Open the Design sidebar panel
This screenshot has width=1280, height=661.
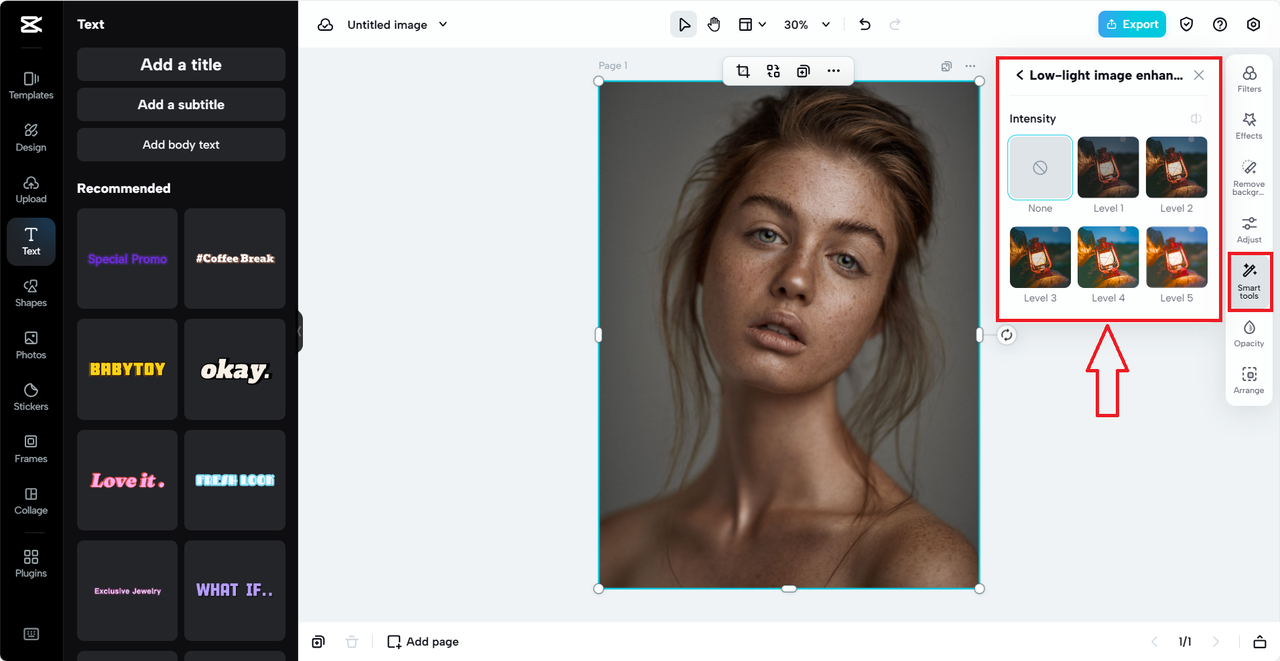[x=31, y=137]
